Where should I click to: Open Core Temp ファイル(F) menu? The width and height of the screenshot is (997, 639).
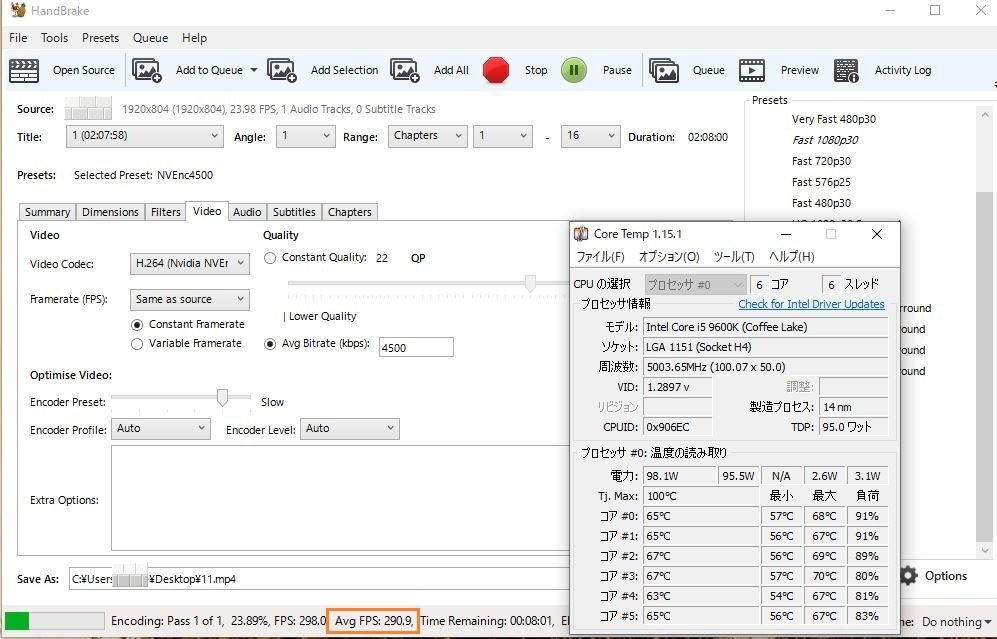(600, 257)
